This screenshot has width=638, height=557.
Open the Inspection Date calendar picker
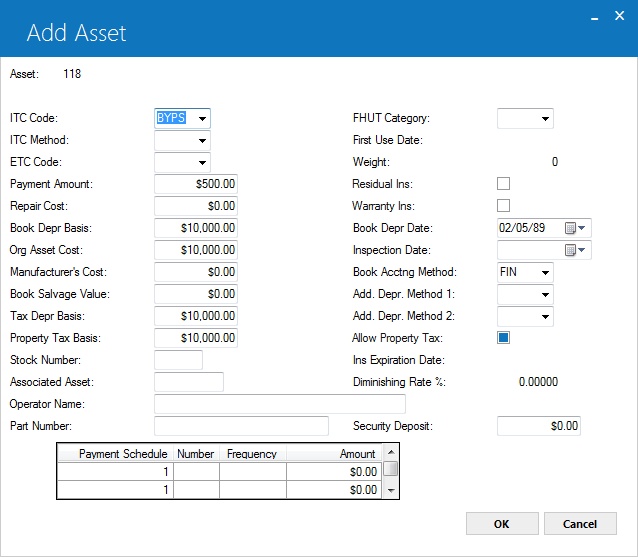pos(575,250)
